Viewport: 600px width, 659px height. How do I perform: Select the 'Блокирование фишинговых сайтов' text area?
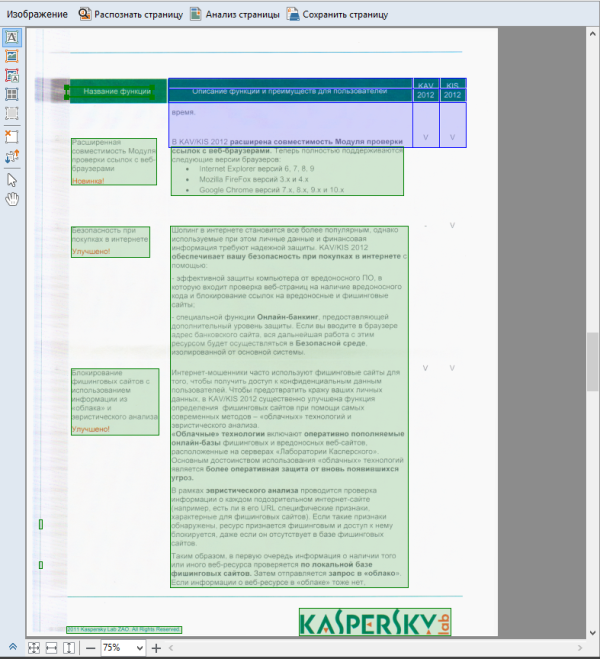(115, 402)
